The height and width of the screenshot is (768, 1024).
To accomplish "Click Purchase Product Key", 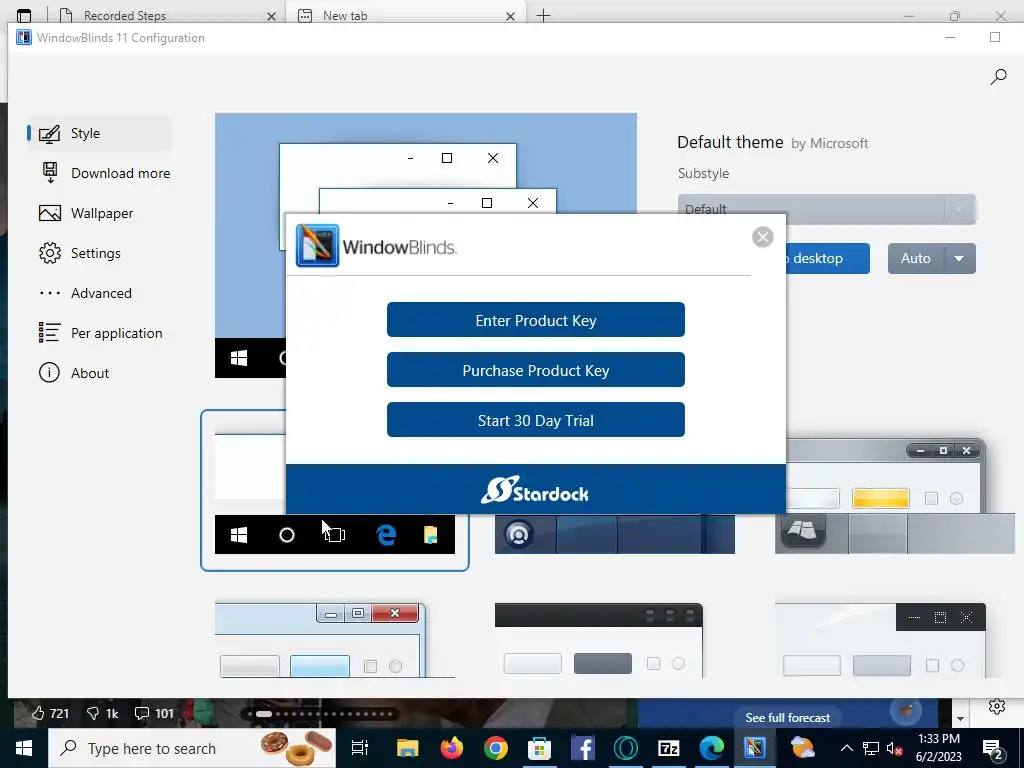I will (x=536, y=370).
